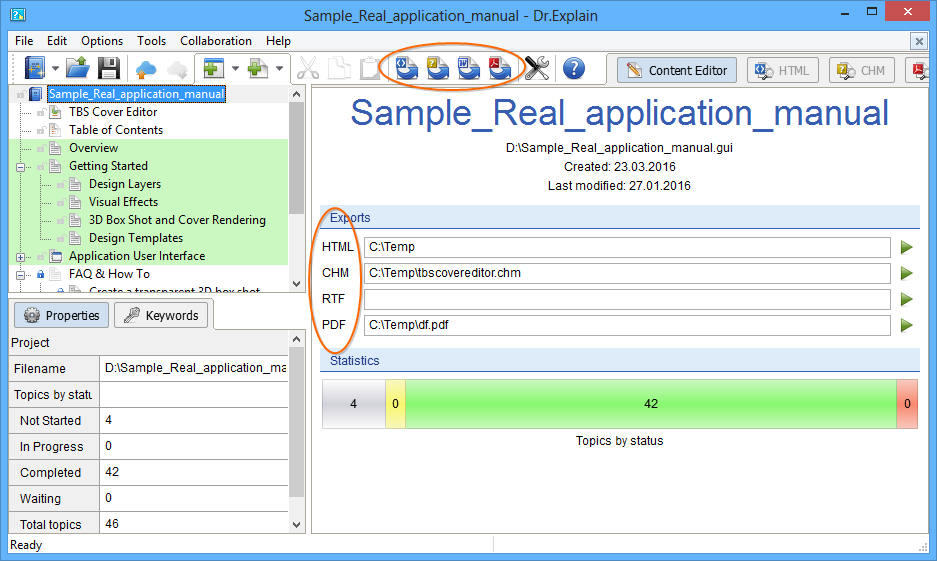The image size is (937, 561).
Task: Select the Visual Effects topic
Action: [123, 202]
